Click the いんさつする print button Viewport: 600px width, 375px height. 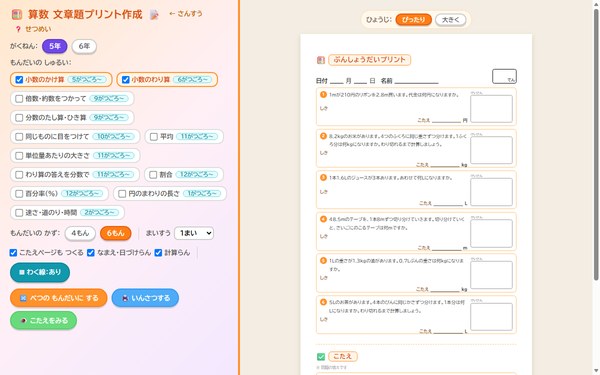point(145,298)
